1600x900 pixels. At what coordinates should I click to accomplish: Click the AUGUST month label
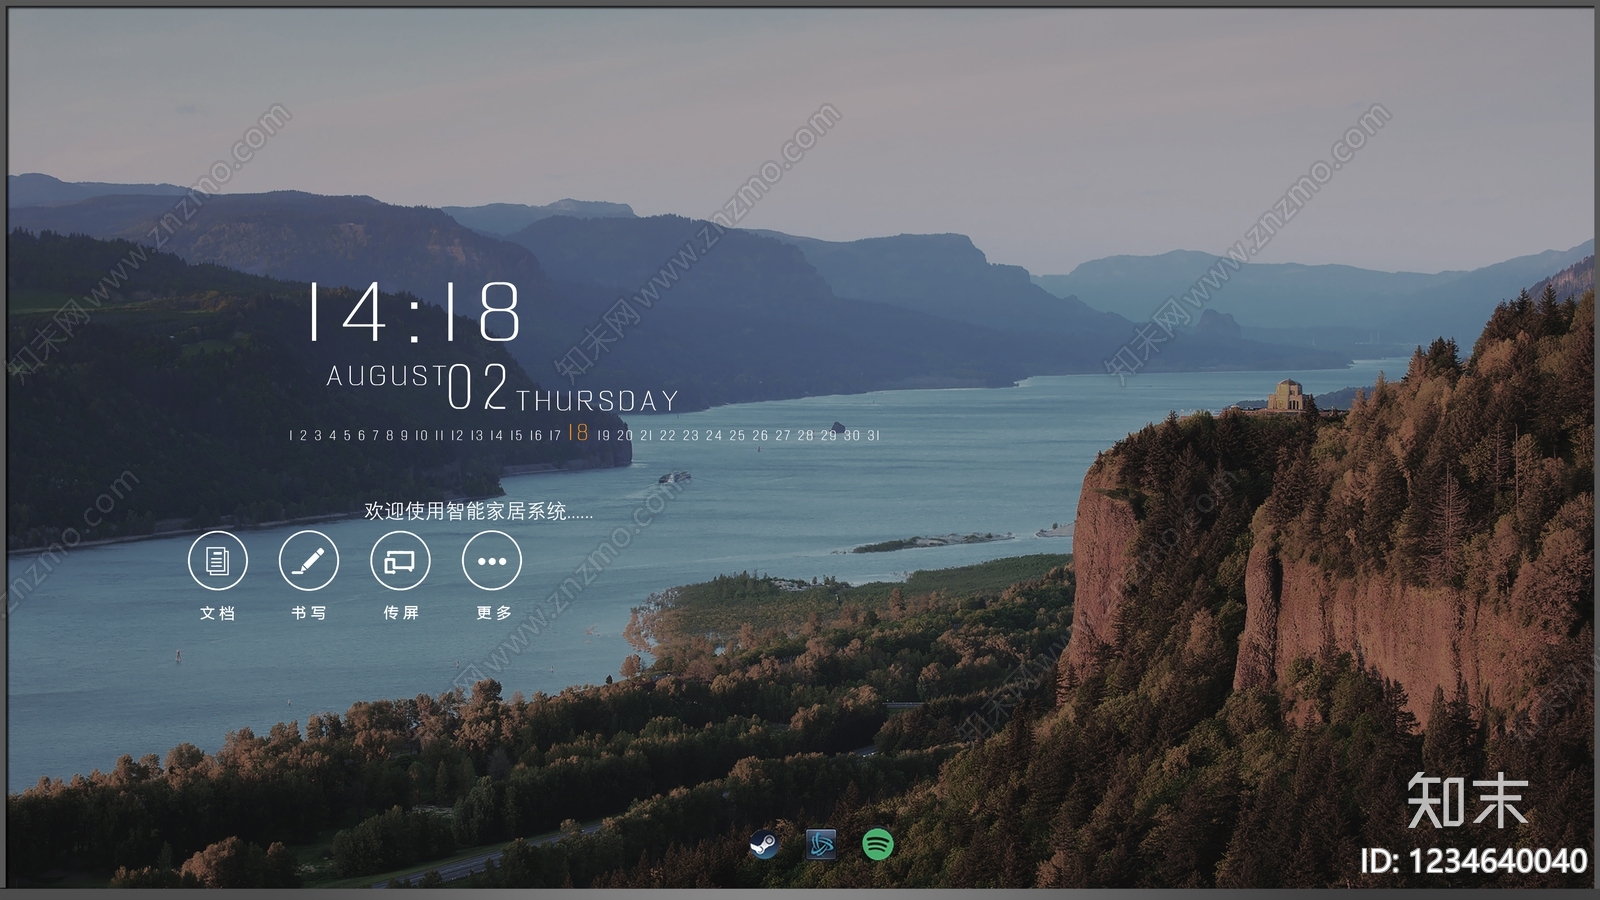tap(387, 376)
